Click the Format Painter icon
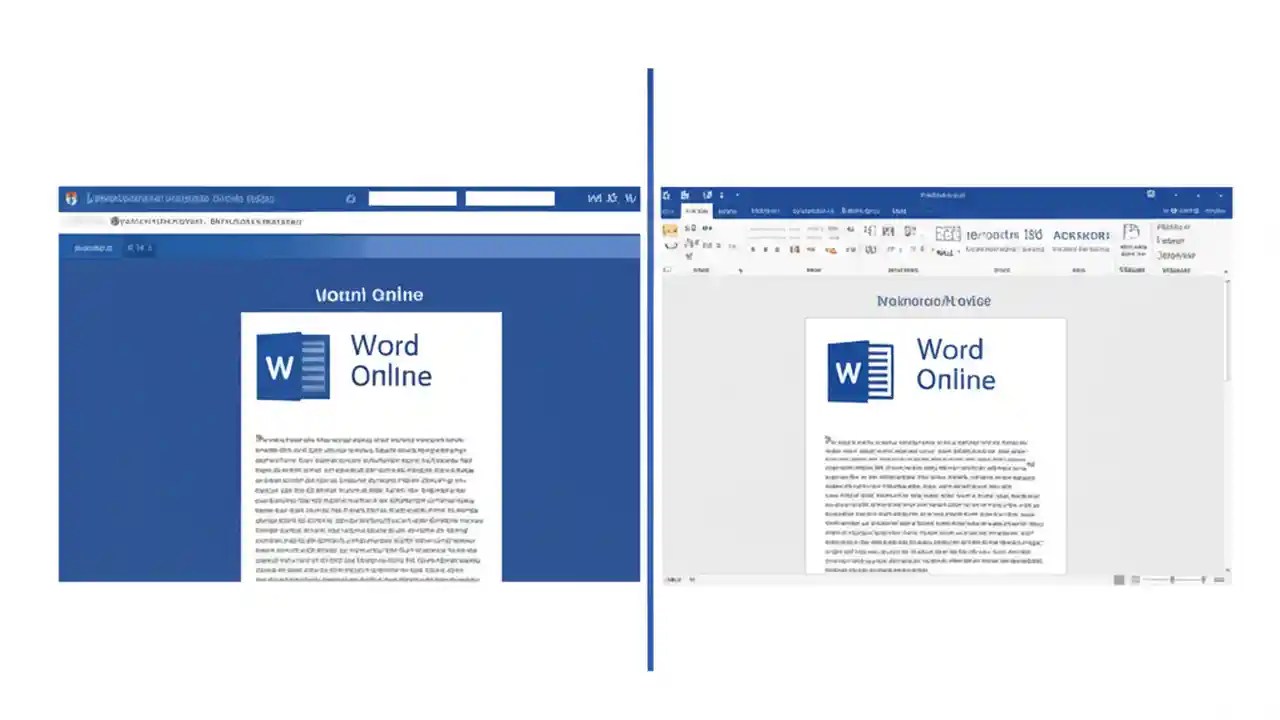Image resolution: width=1280 pixels, height=720 pixels. tap(672, 248)
